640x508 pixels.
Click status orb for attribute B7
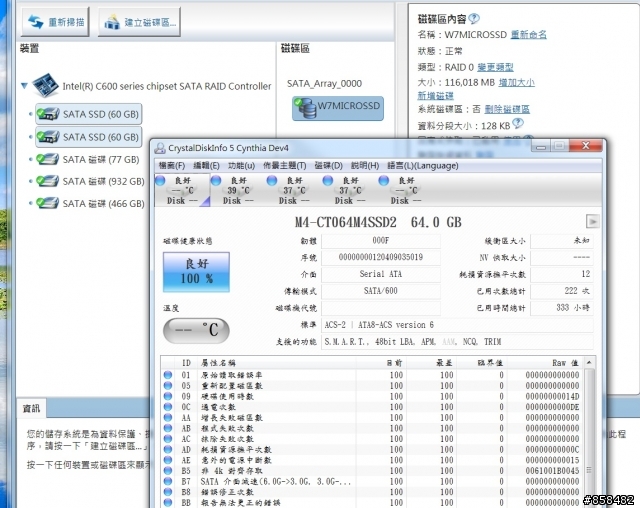168,481
